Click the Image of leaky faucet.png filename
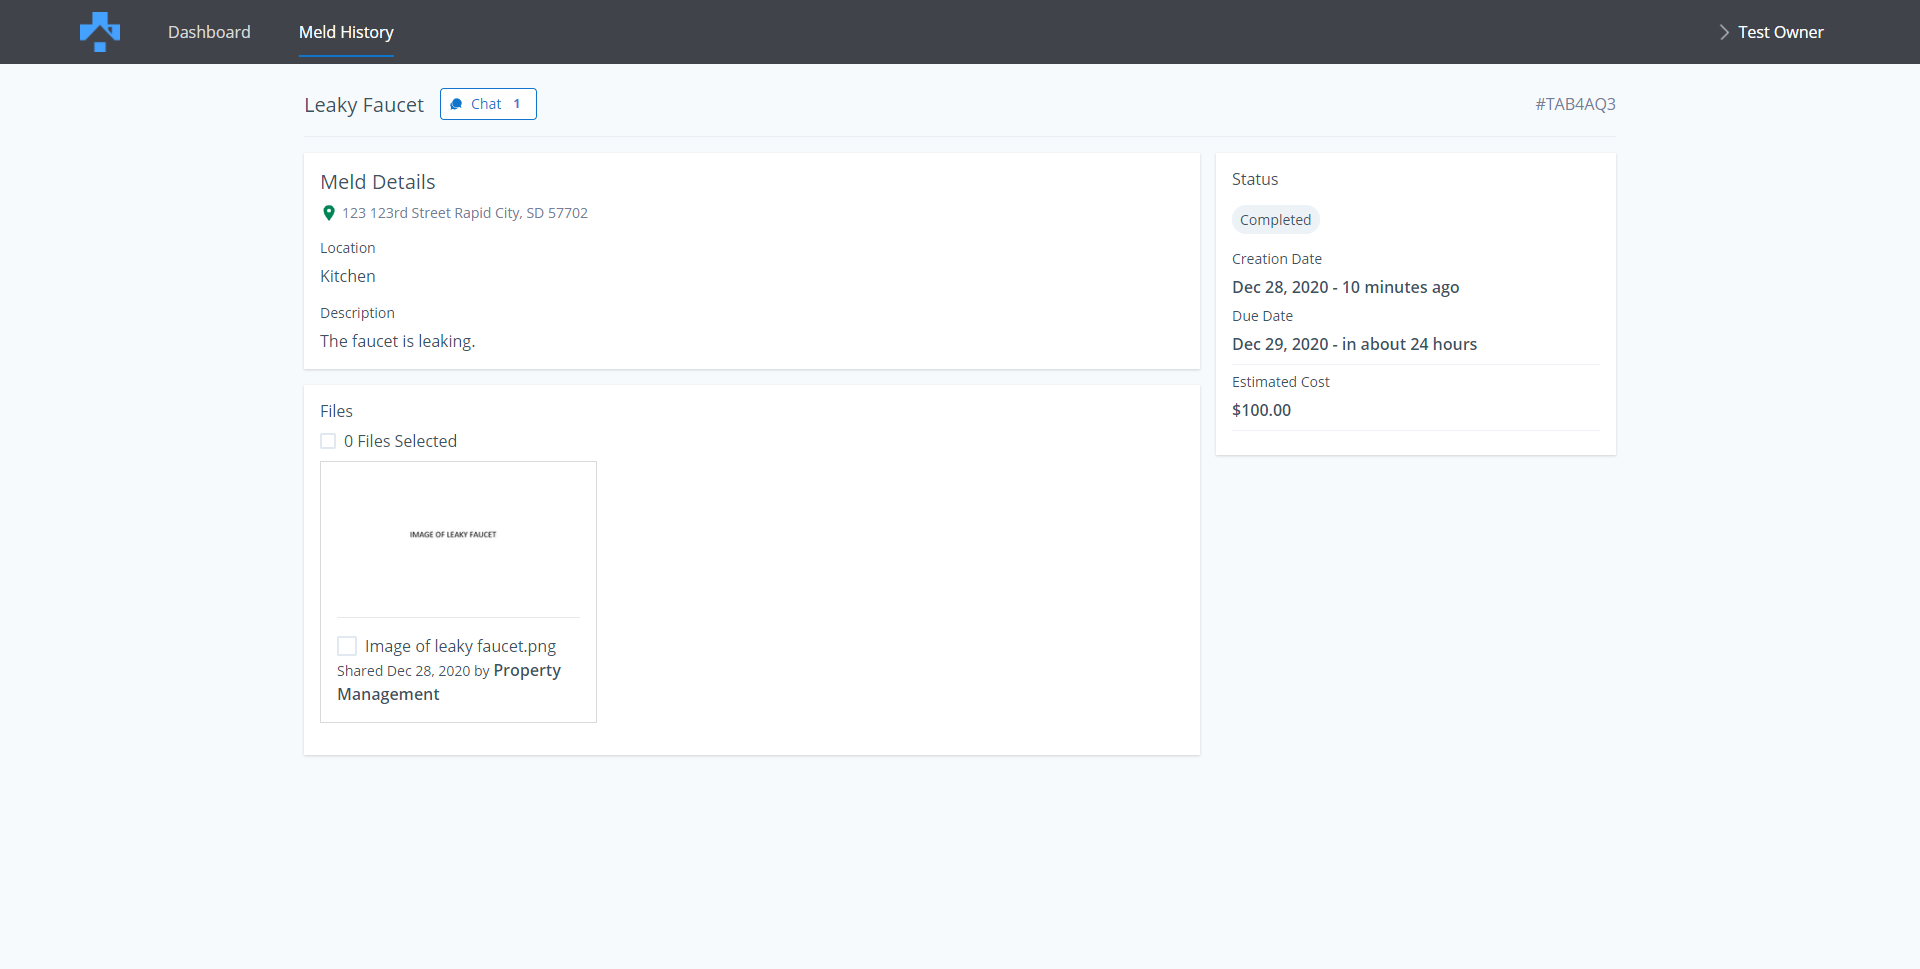1920x969 pixels. tap(460, 646)
